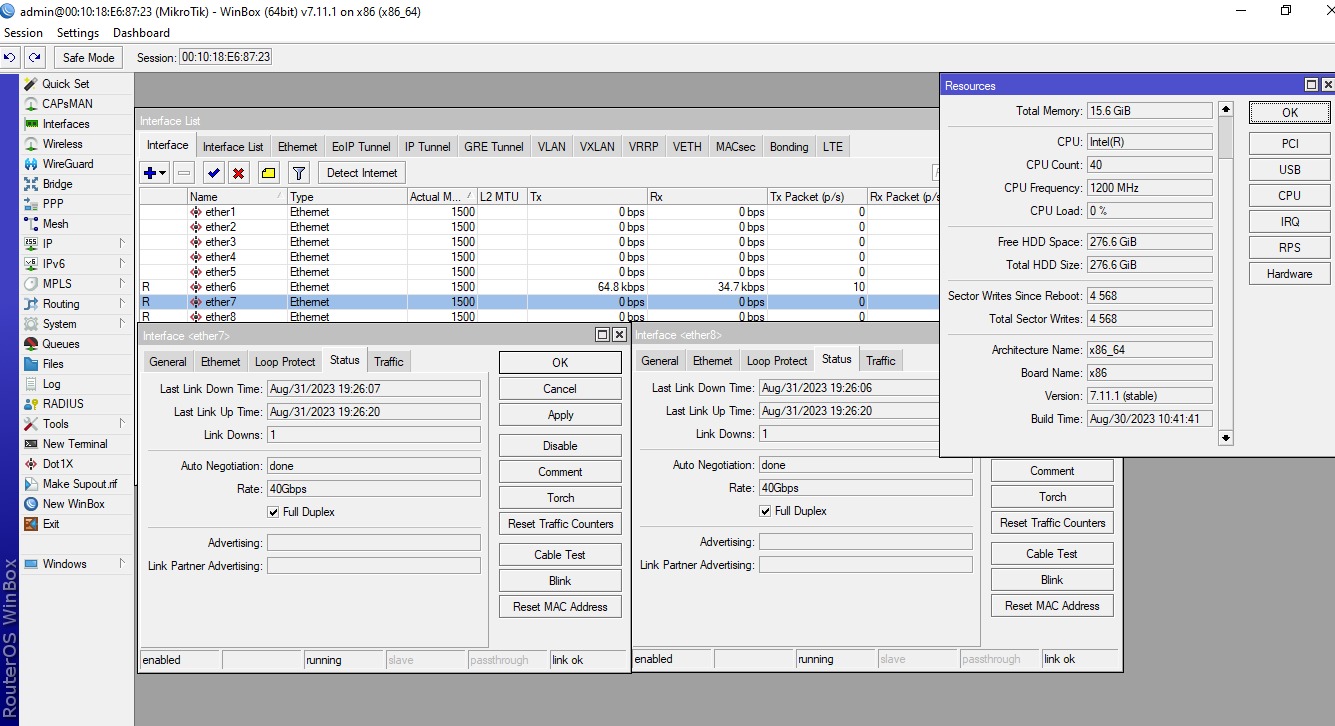Open the blue plus Add dropdown

tap(154, 173)
